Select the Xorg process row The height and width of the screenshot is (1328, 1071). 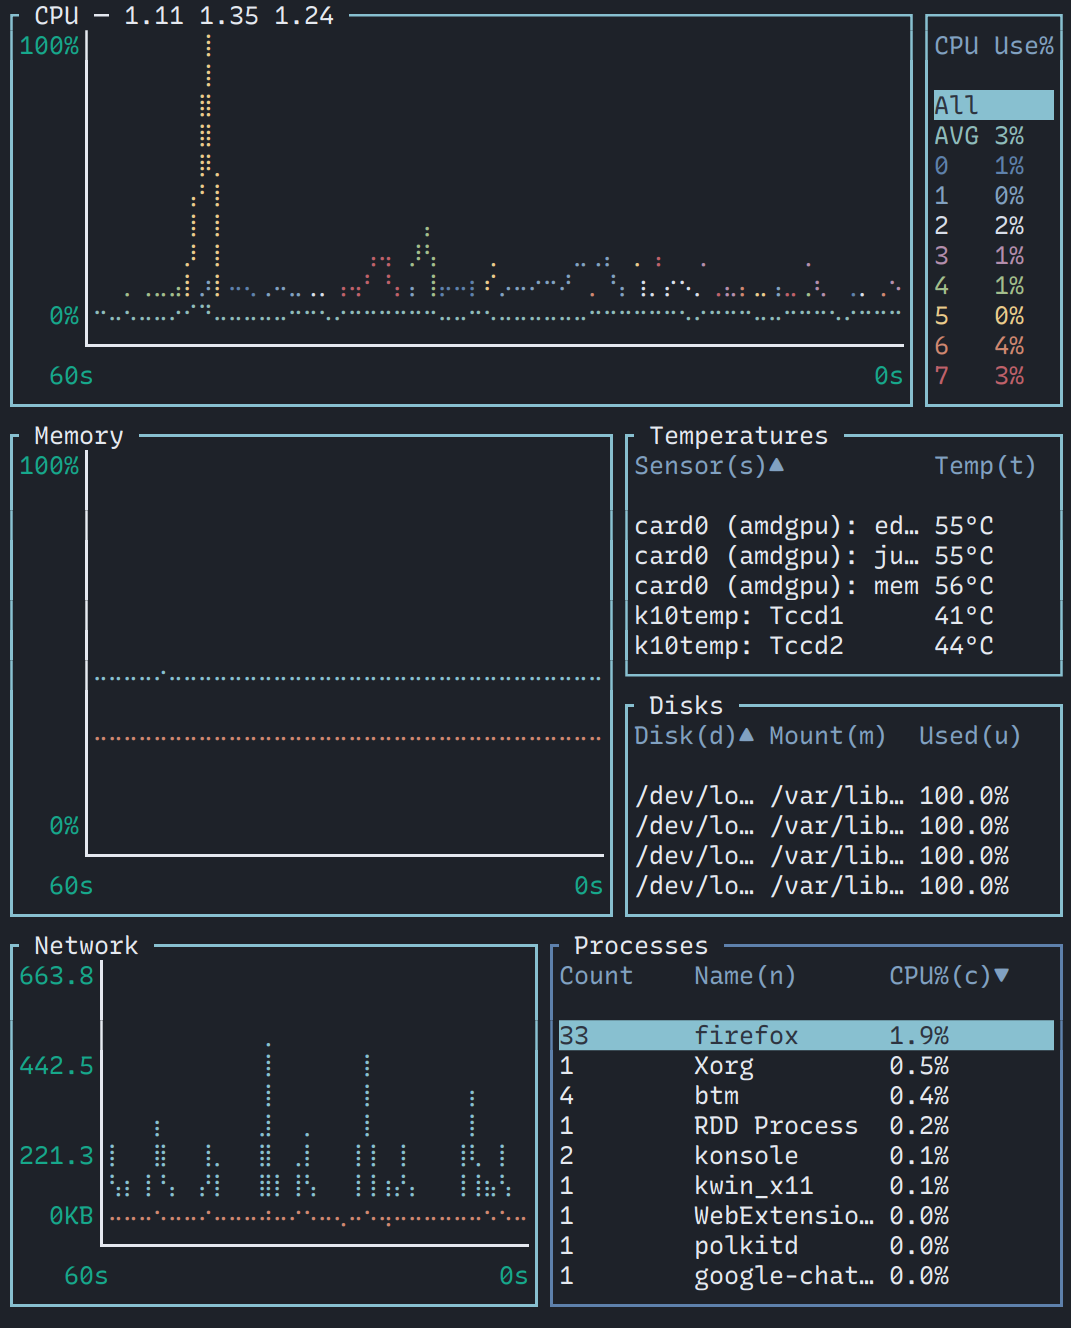tap(806, 1065)
